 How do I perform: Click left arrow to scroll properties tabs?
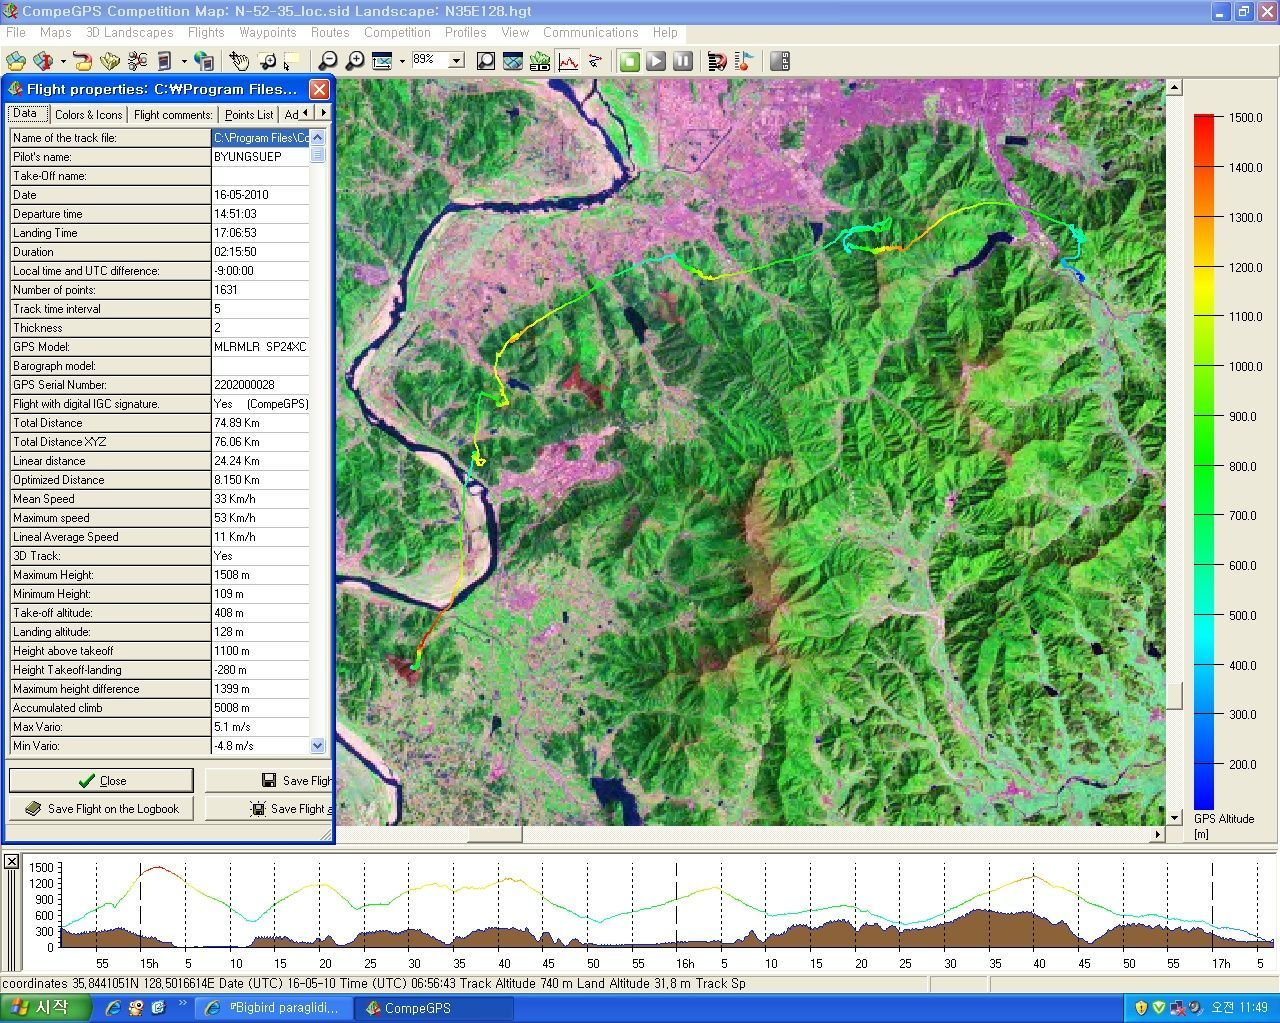coord(306,114)
